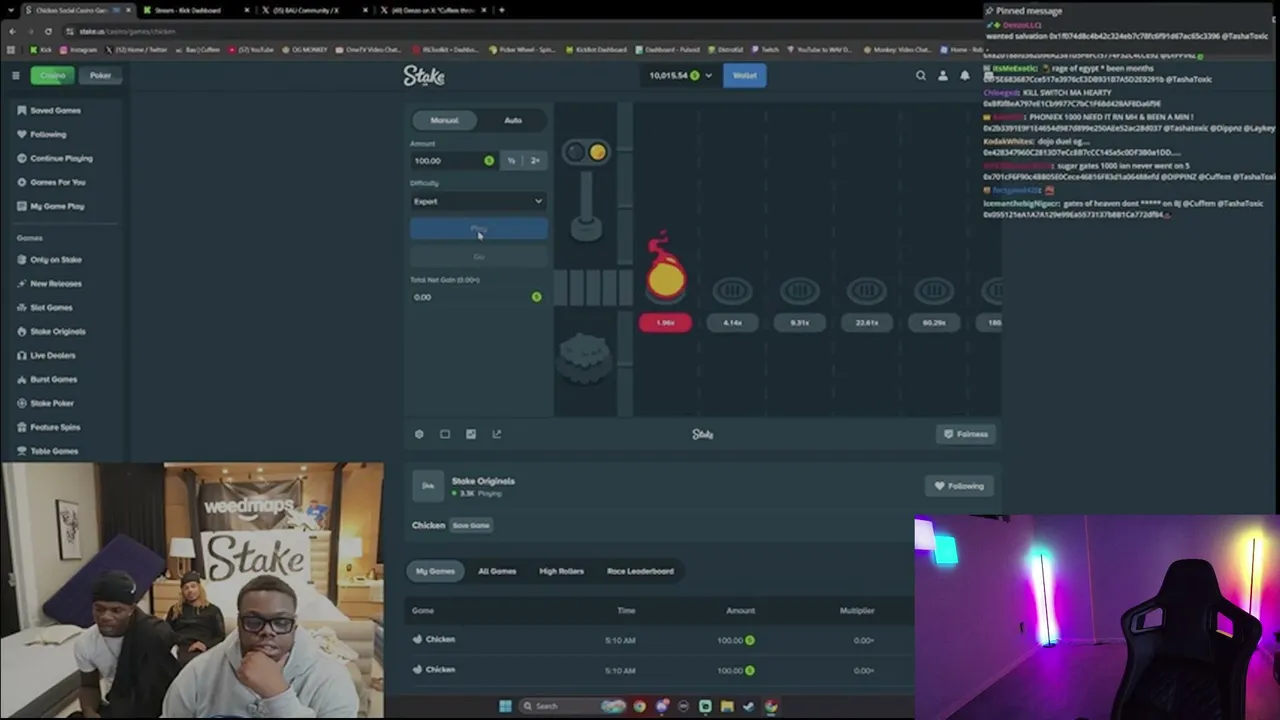This screenshot has height=720, width=1280.
Task: Open the Fairness dialog
Action: click(x=966, y=434)
